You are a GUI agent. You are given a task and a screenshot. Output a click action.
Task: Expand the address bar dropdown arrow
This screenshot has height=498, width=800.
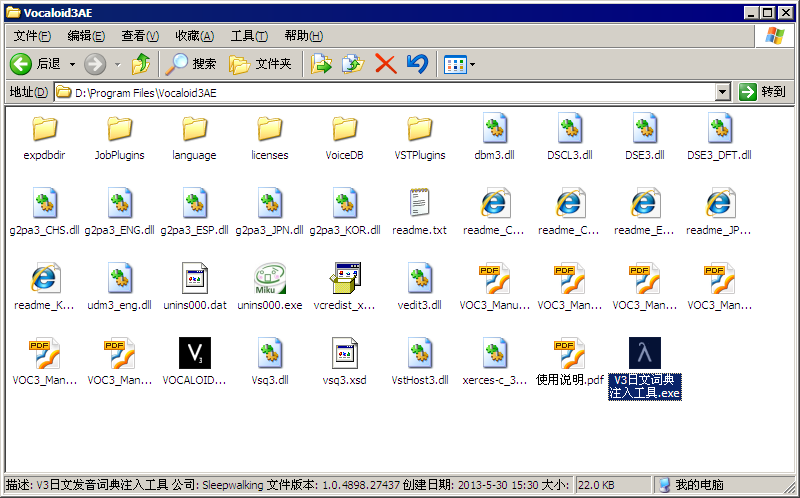[x=722, y=92]
